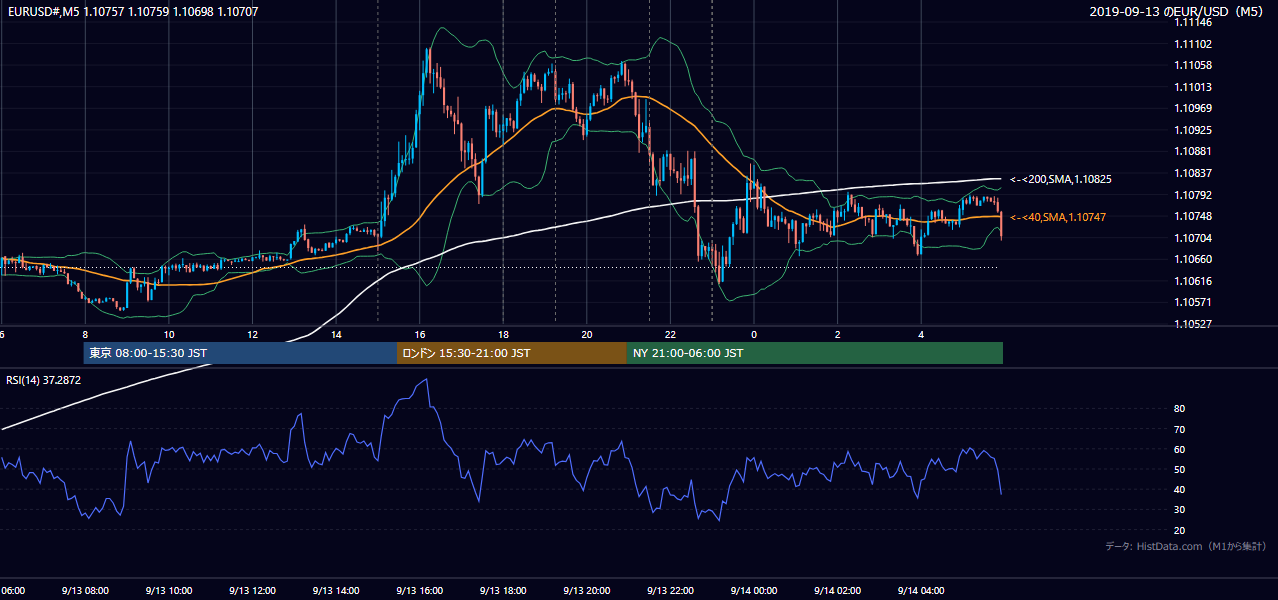This screenshot has height=600, width=1278.
Task: Click the 200 SMA label 1.10825
Action: (1060, 179)
